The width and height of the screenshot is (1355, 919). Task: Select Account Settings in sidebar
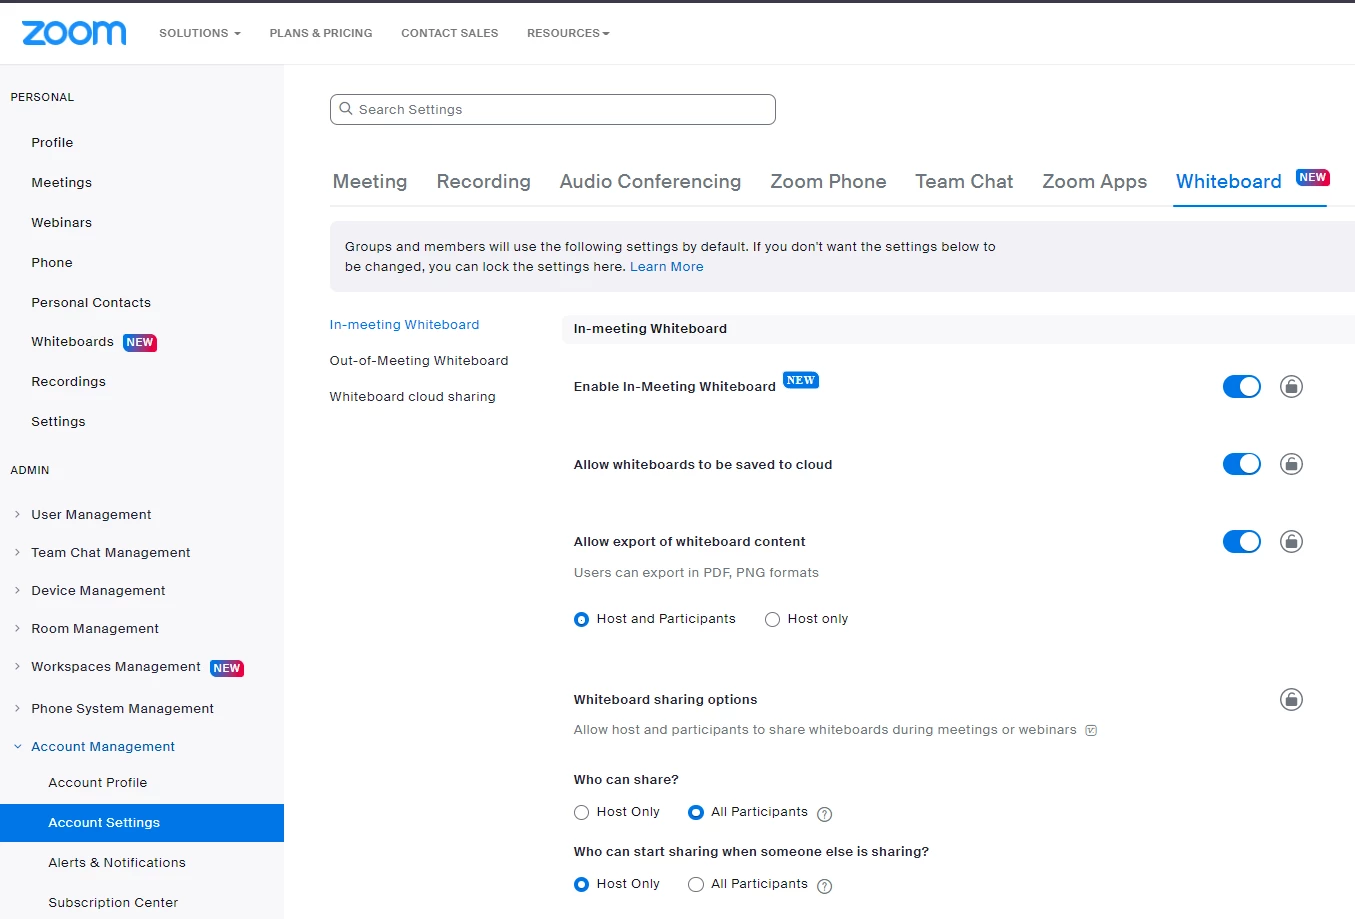[142, 823]
